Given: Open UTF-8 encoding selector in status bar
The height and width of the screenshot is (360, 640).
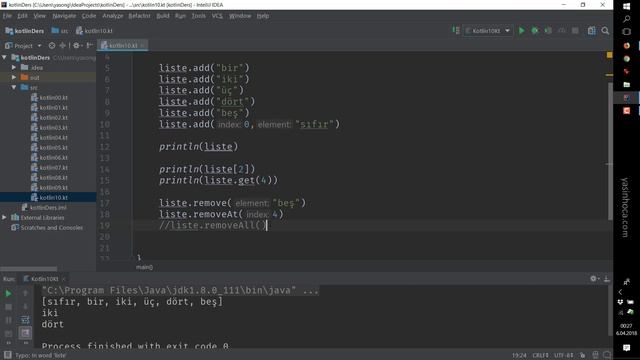Looking at the screenshot, I should 564,355.
